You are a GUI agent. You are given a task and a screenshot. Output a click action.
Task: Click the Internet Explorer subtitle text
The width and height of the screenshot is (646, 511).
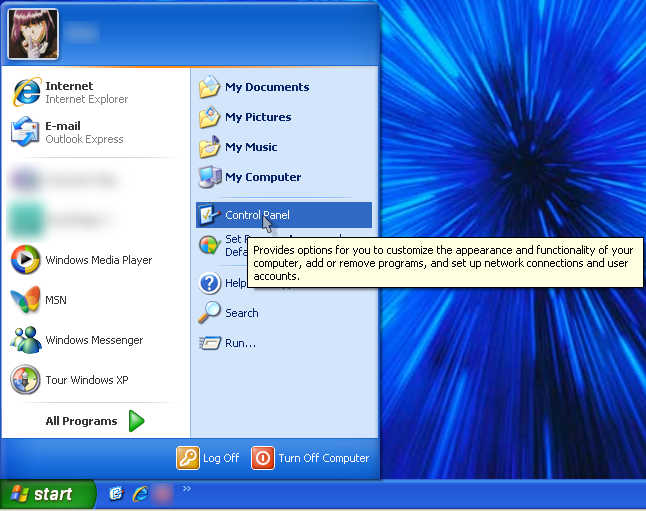87,99
